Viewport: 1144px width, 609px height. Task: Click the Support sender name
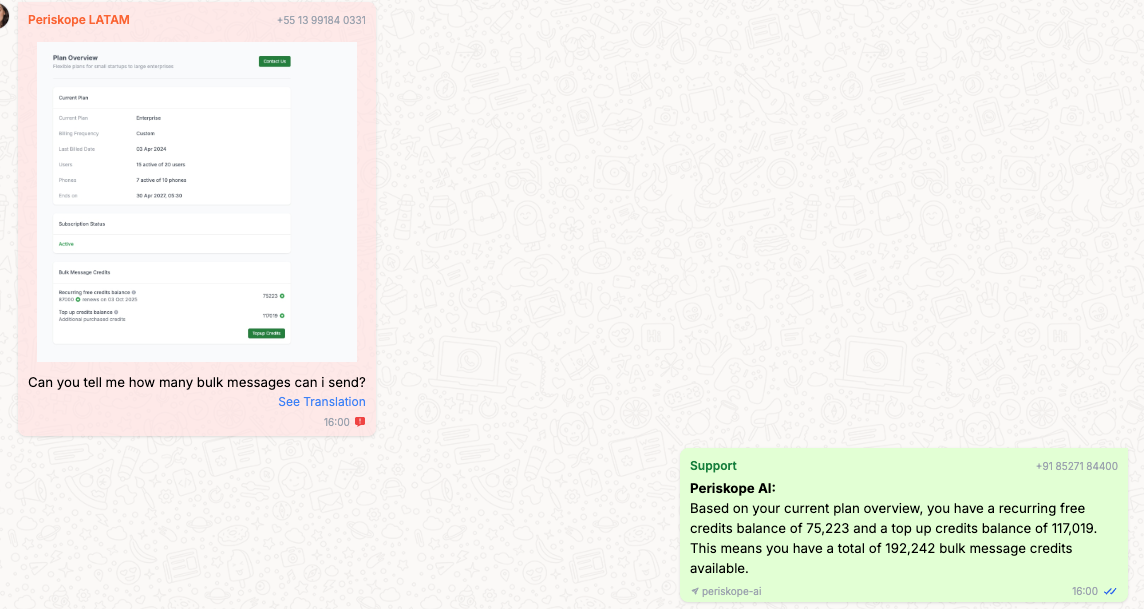713,466
